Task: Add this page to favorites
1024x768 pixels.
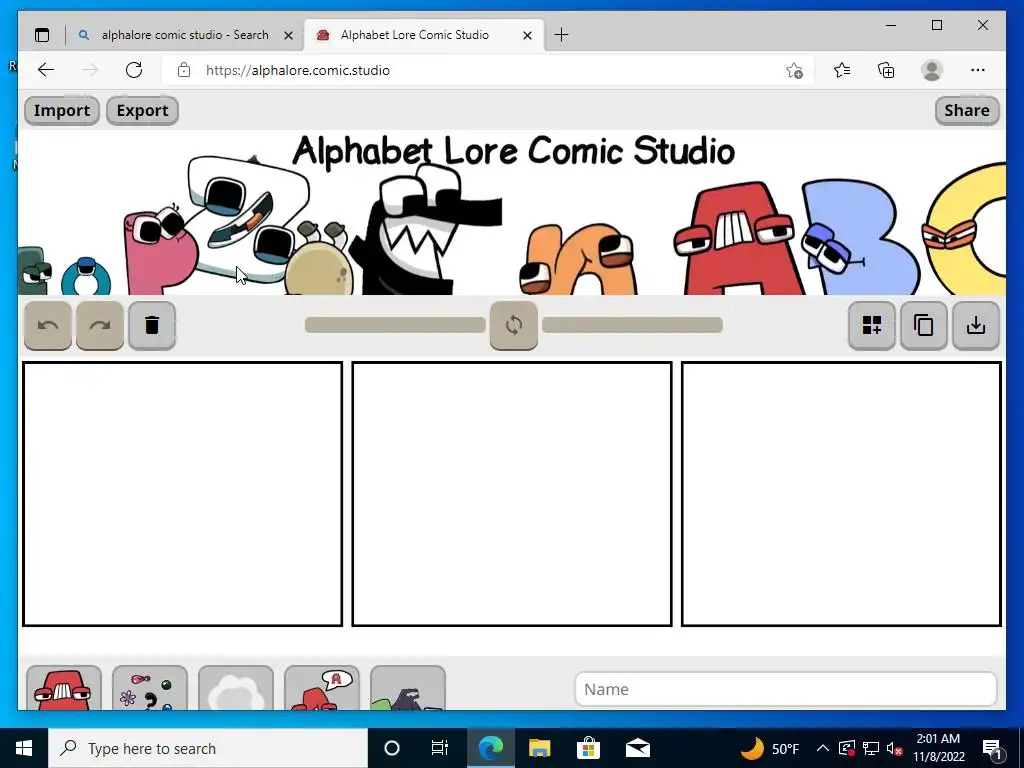Action: coord(794,71)
